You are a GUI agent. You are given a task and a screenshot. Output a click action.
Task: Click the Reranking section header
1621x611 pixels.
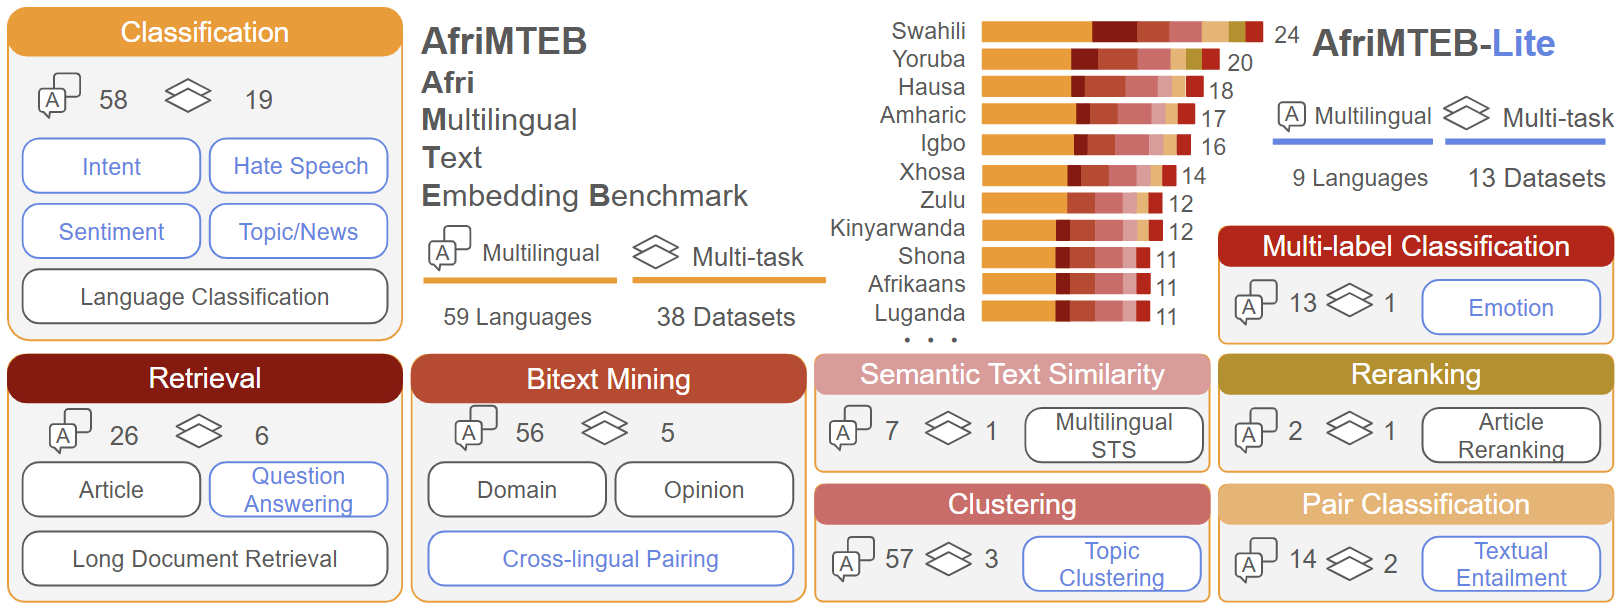(1415, 375)
